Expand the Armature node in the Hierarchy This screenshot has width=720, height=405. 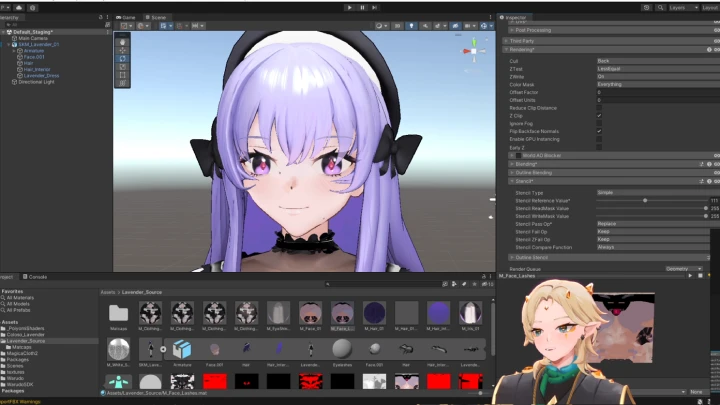pos(14,51)
